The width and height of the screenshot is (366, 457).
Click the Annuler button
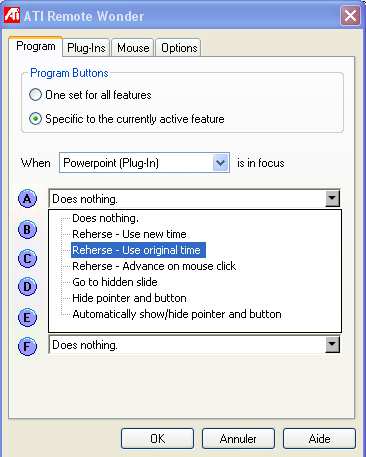tap(238, 439)
